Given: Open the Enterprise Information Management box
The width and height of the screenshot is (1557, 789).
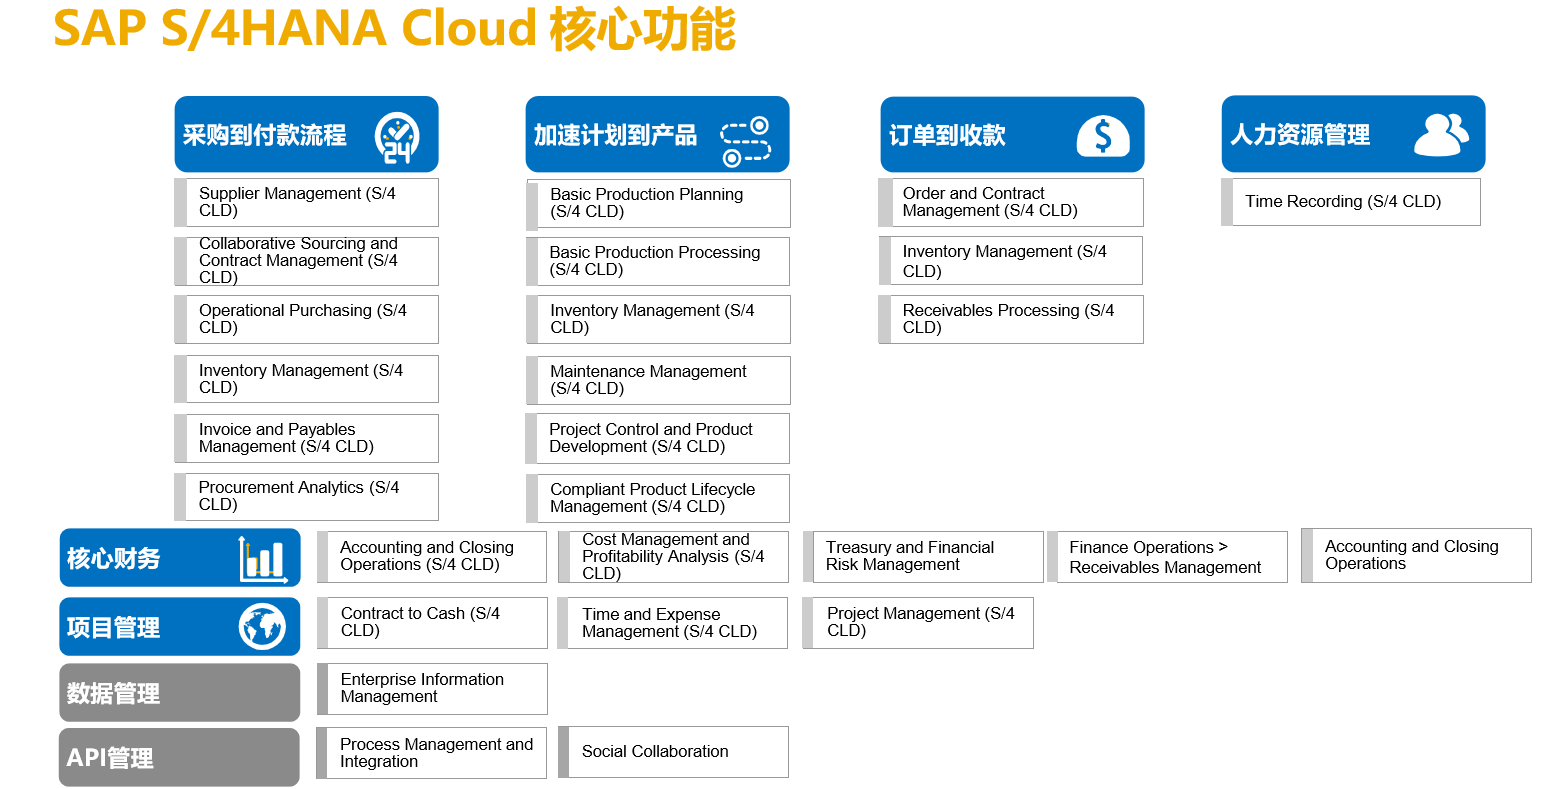Looking at the screenshot, I should (x=432, y=688).
